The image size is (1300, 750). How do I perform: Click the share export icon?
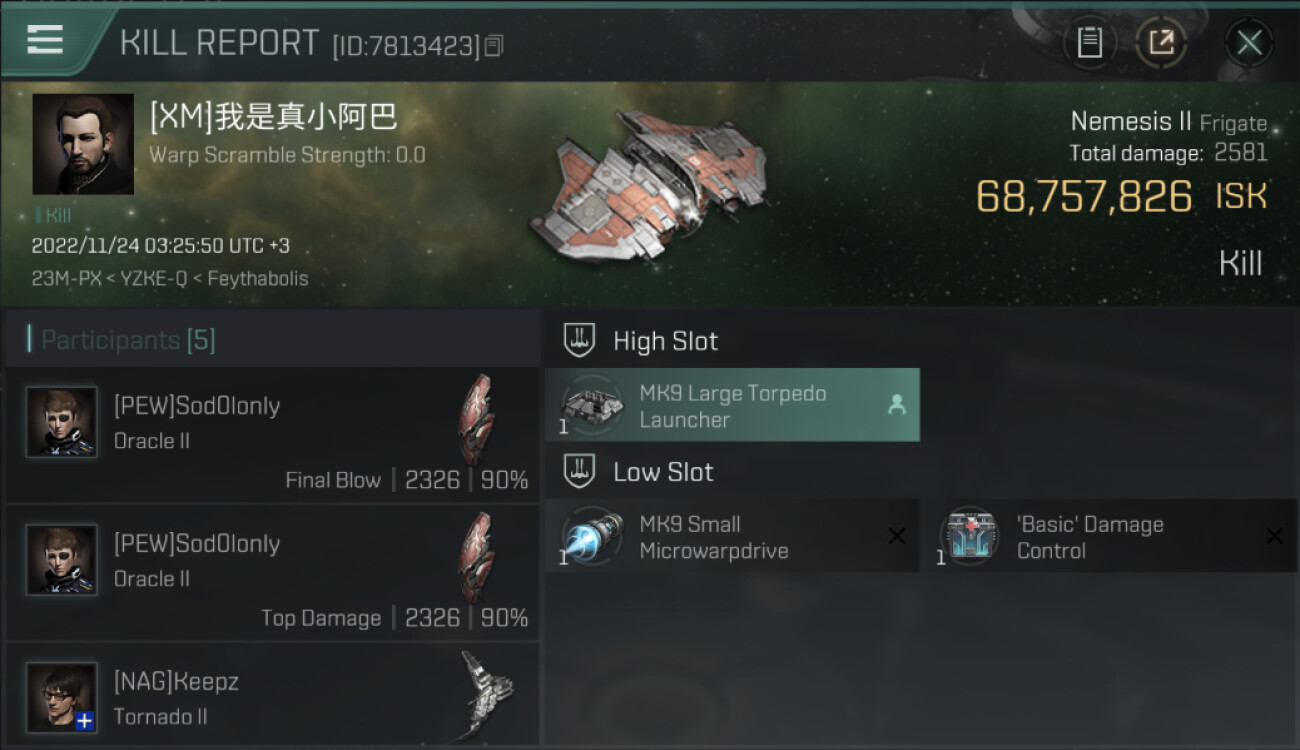coord(1161,43)
